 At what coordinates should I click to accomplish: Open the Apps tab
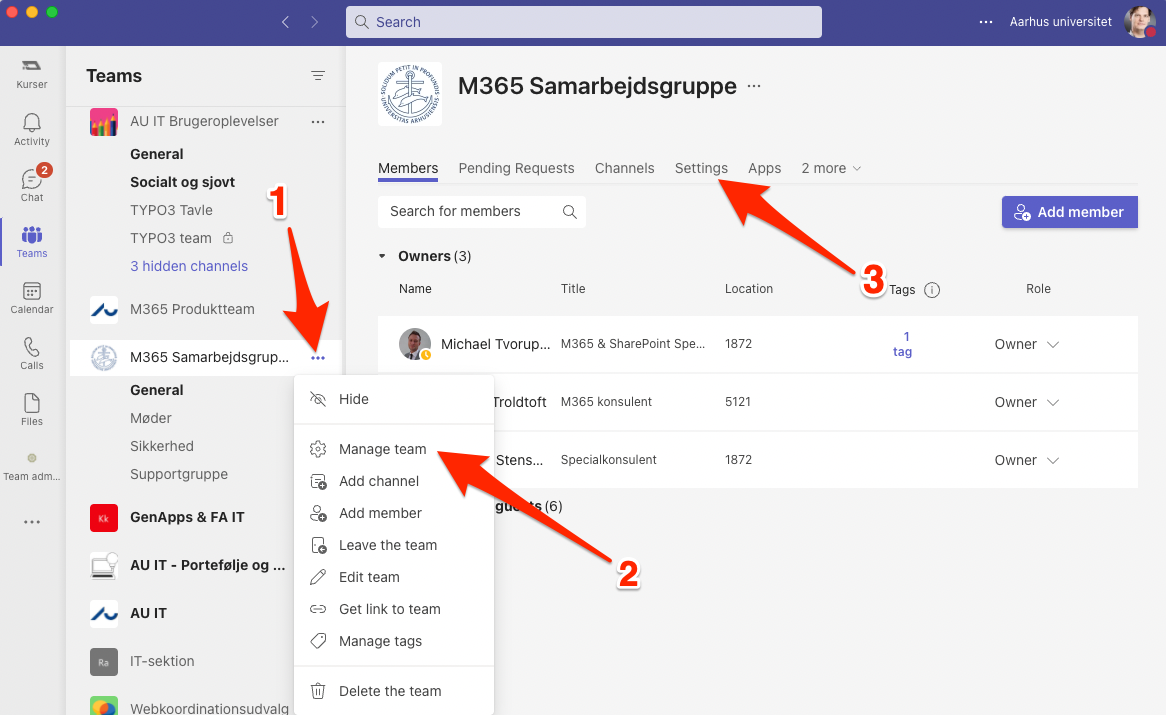click(x=764, y=169)
